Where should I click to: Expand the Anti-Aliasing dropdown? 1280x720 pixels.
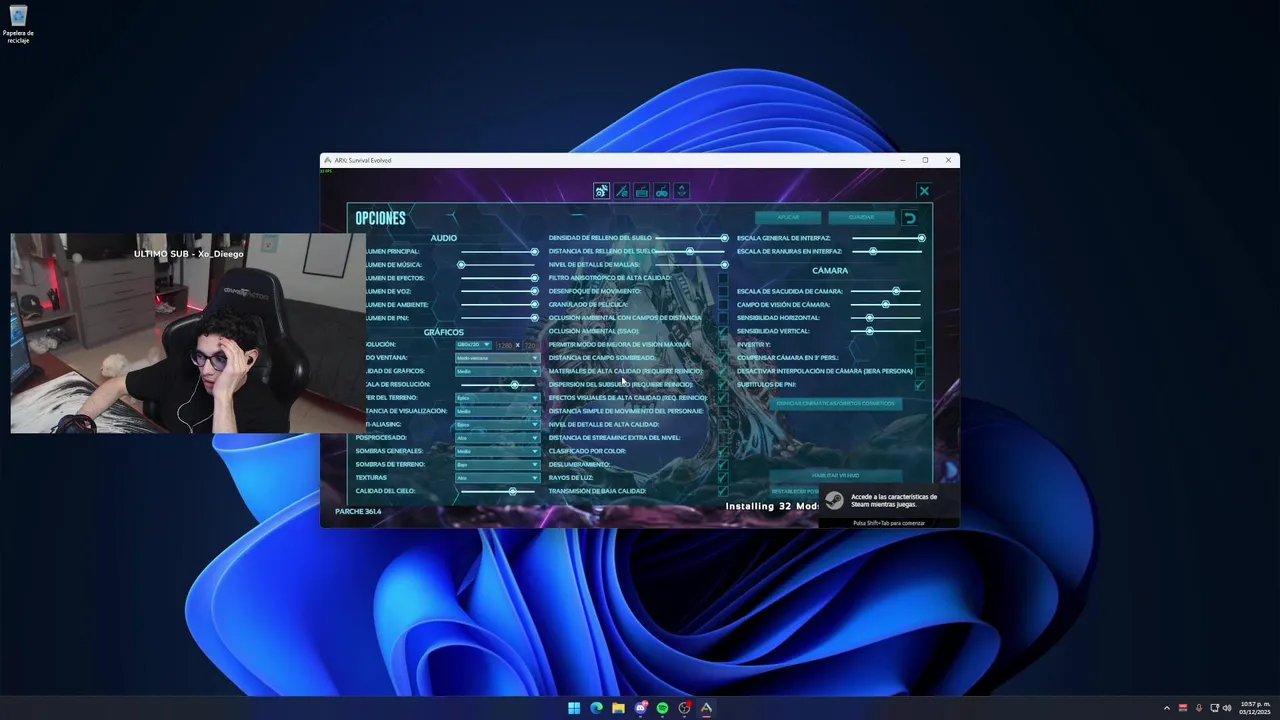point(497,424)
